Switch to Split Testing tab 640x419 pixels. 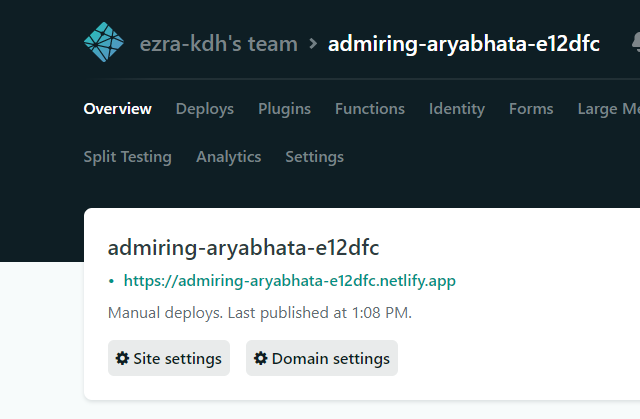[x=128, y=157]
